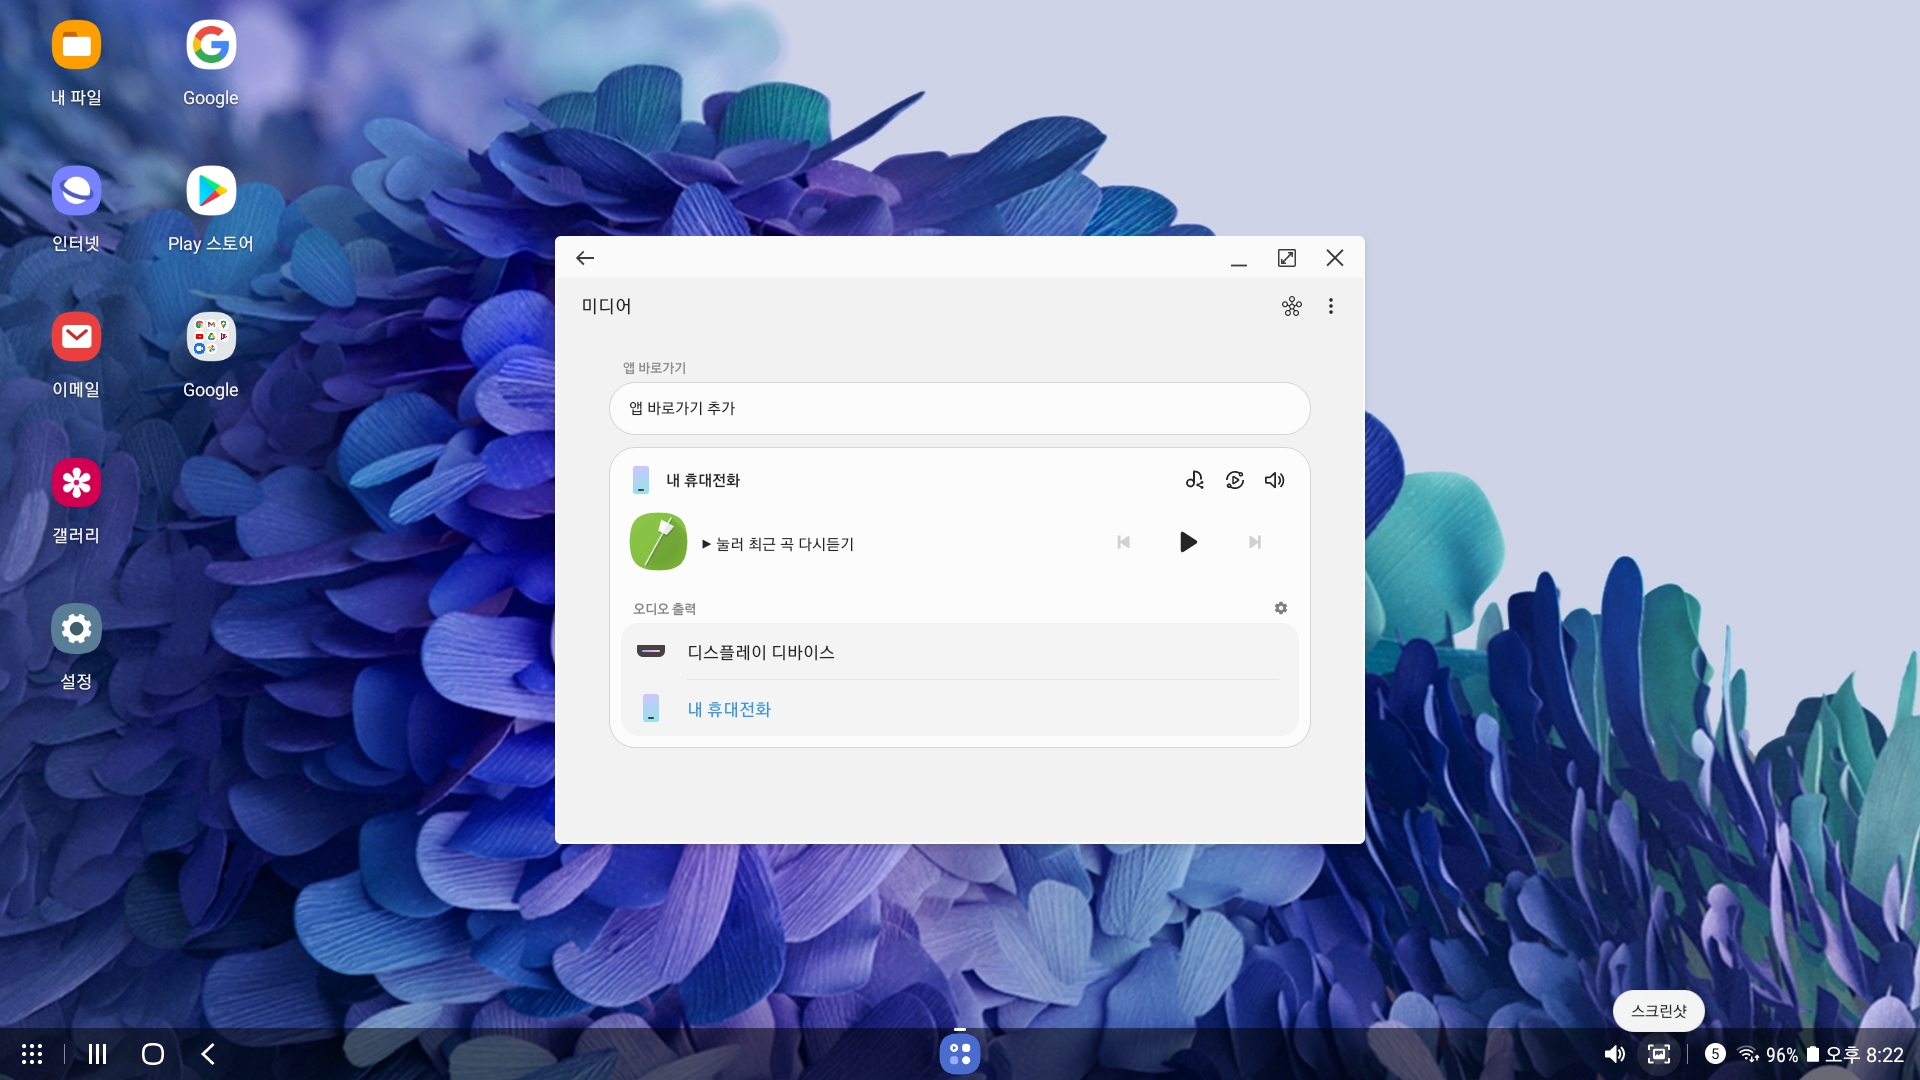
Task: Open the SmartThings icon in Media header
Action: click(1291, 306)
